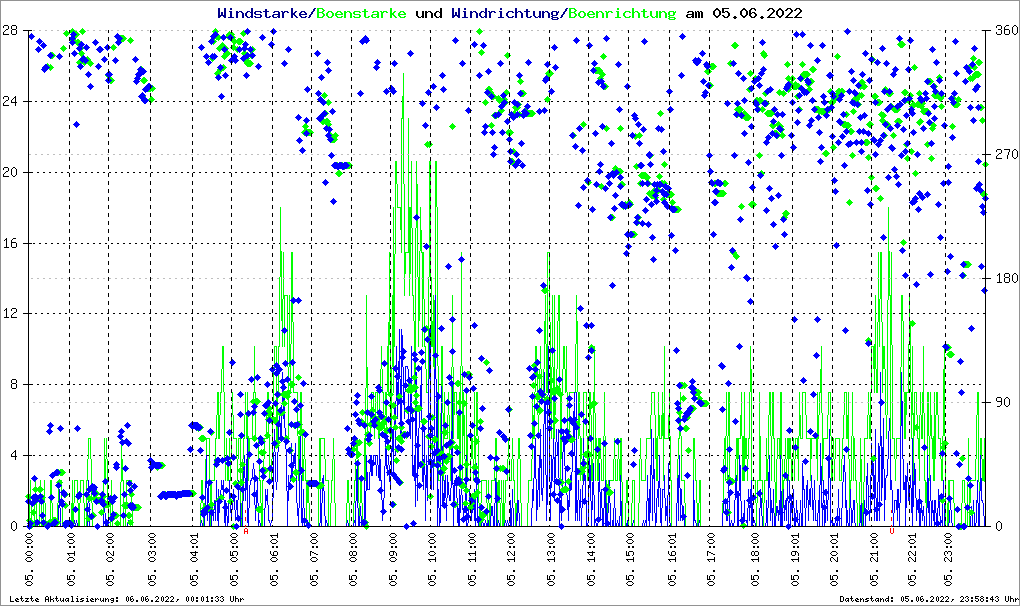Click green 'Boenstarke' in the title
1020x606 pixels.
(361, 13)
